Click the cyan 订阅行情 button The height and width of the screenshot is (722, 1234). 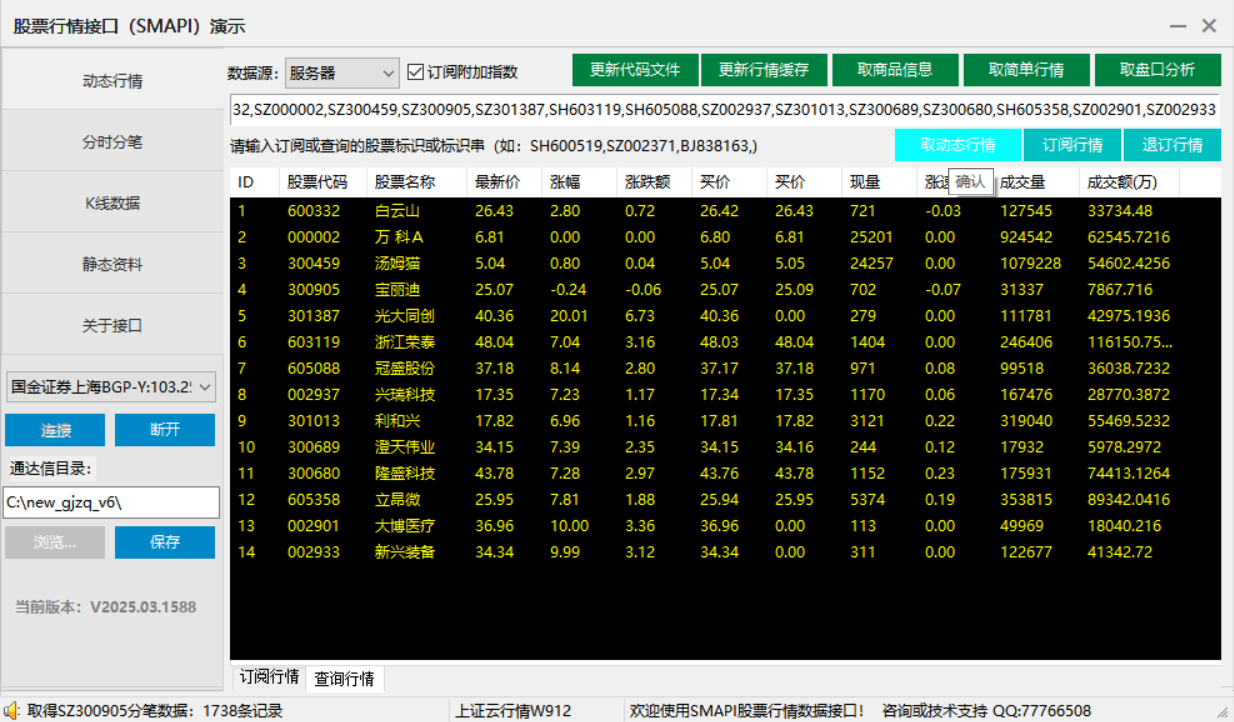point(1072,145)
